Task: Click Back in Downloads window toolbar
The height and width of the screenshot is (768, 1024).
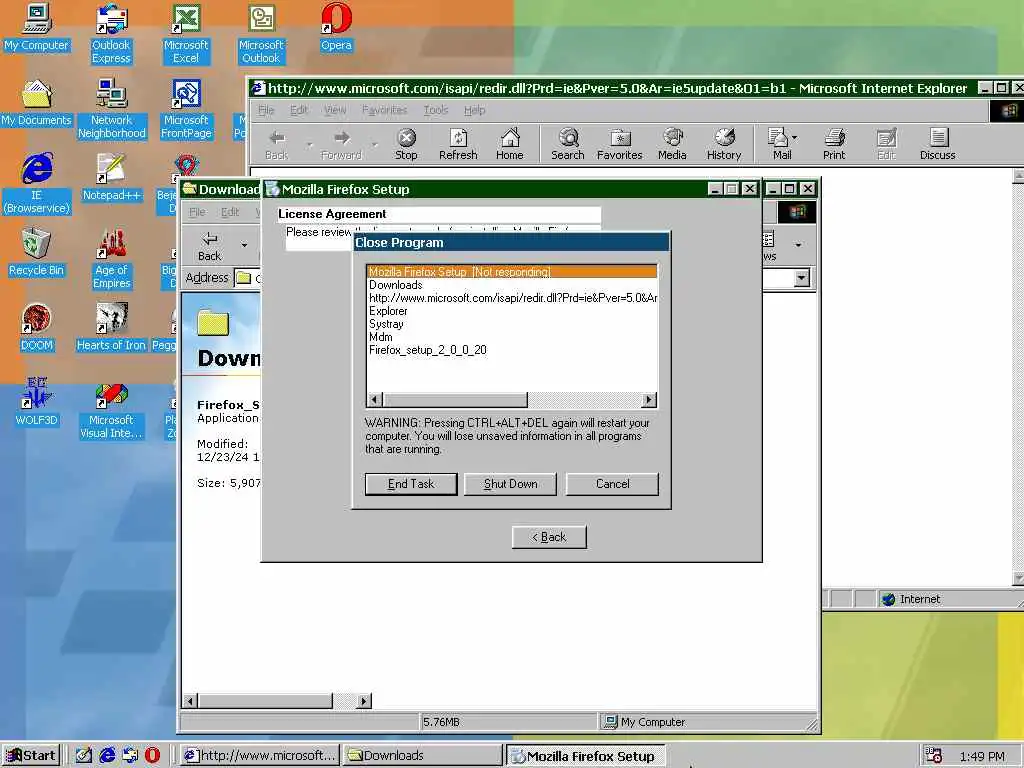Action: pos(210,246)
